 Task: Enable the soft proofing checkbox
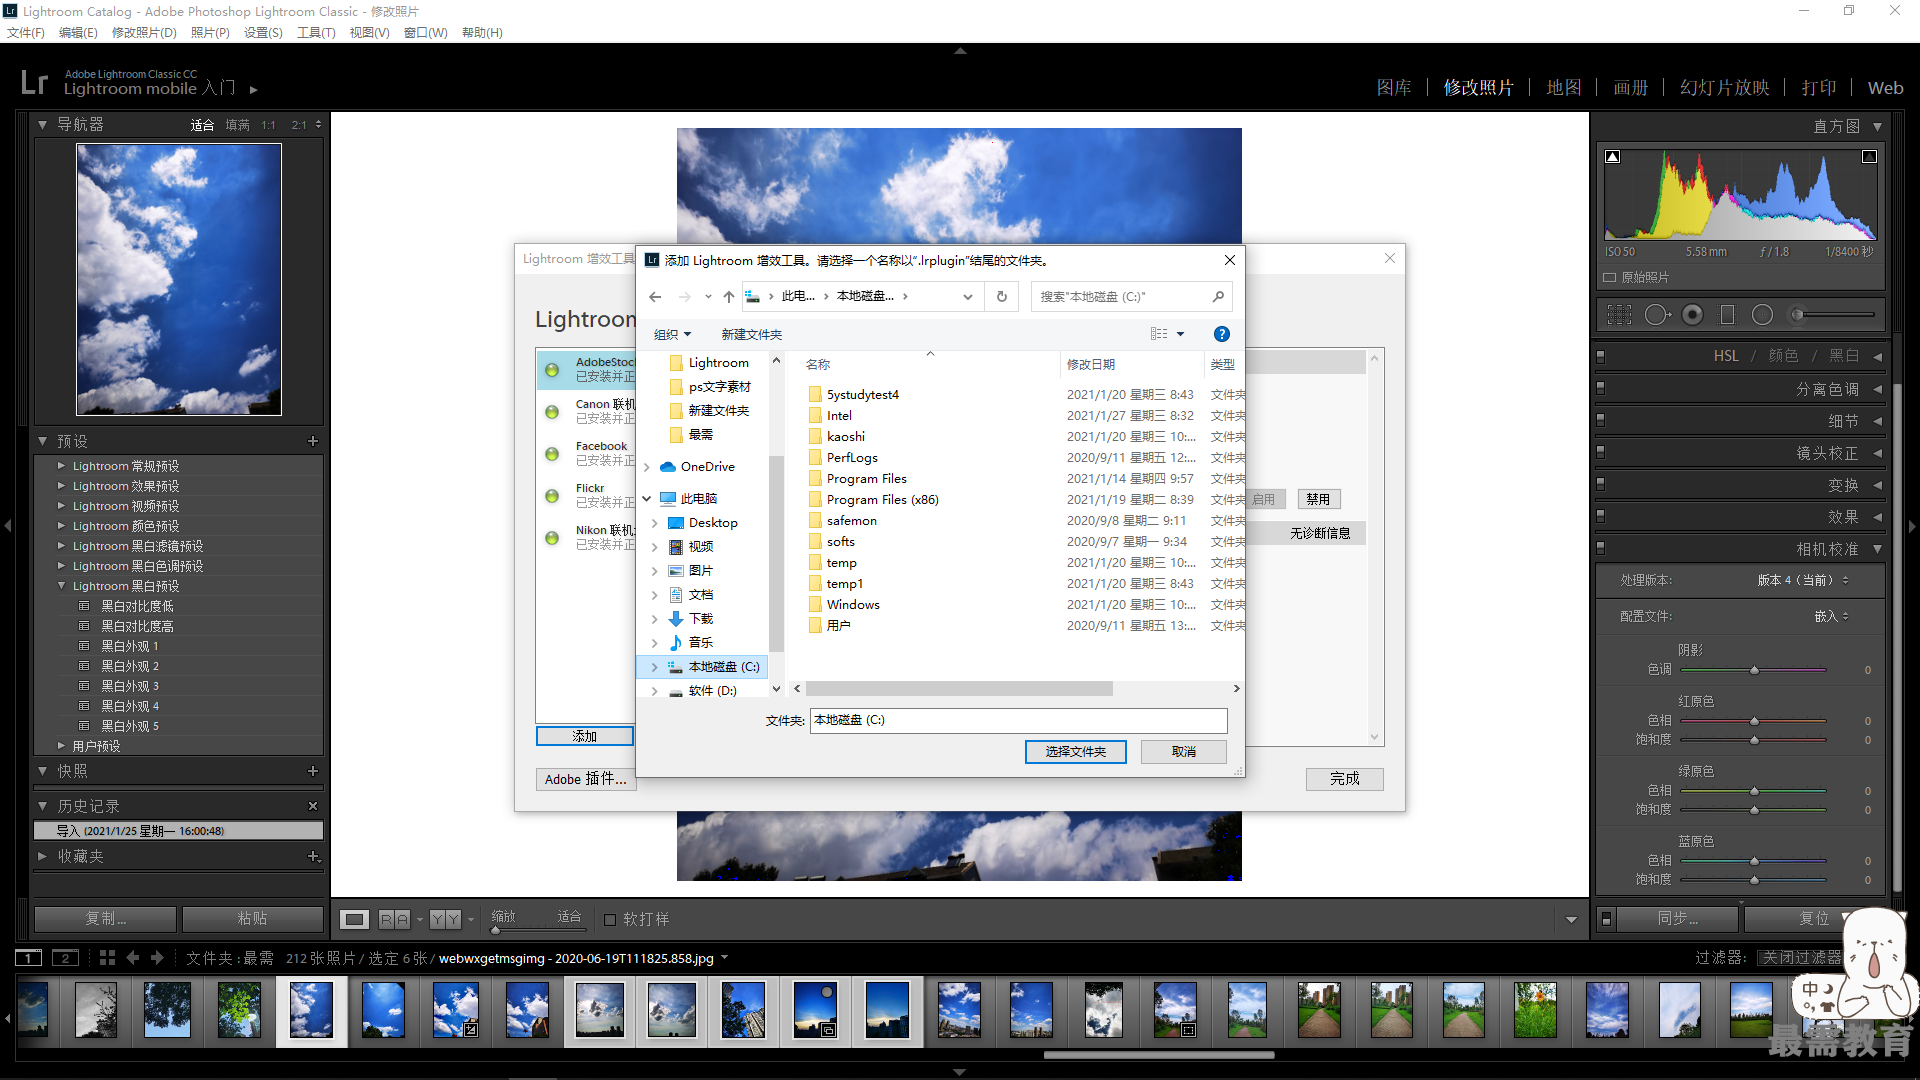610,920
